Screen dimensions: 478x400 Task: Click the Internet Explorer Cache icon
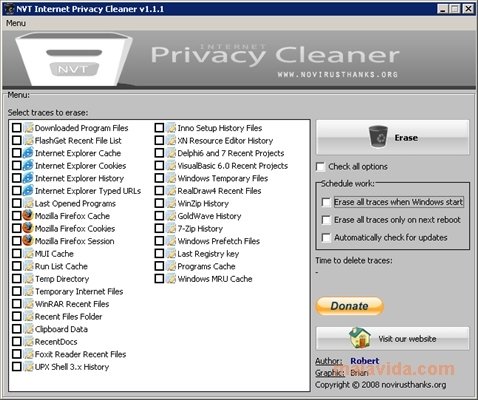[x=28, y=153]
